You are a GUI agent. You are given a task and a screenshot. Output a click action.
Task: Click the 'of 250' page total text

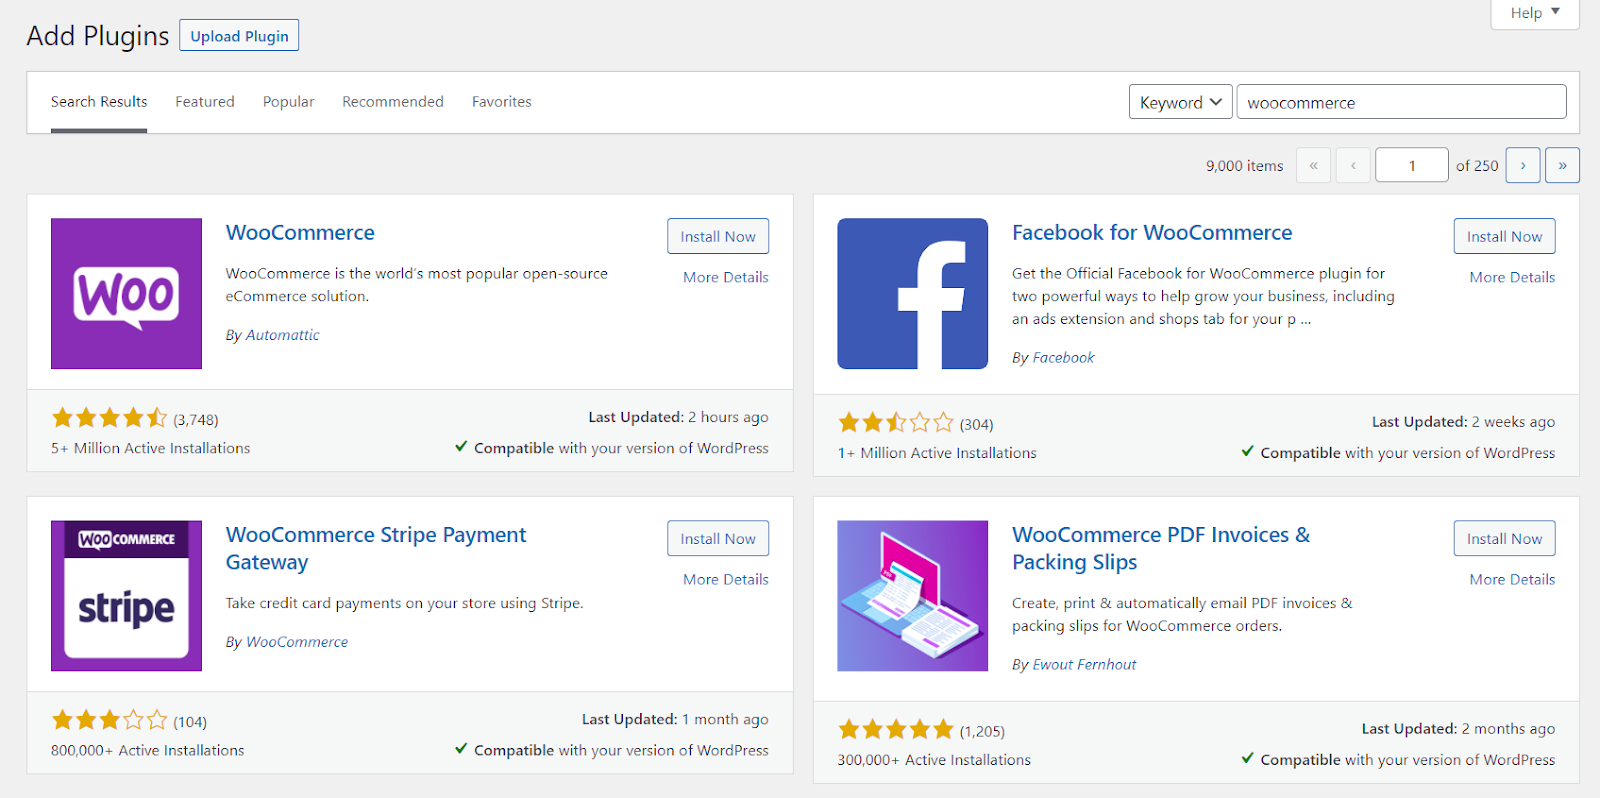coord(1477,166)
